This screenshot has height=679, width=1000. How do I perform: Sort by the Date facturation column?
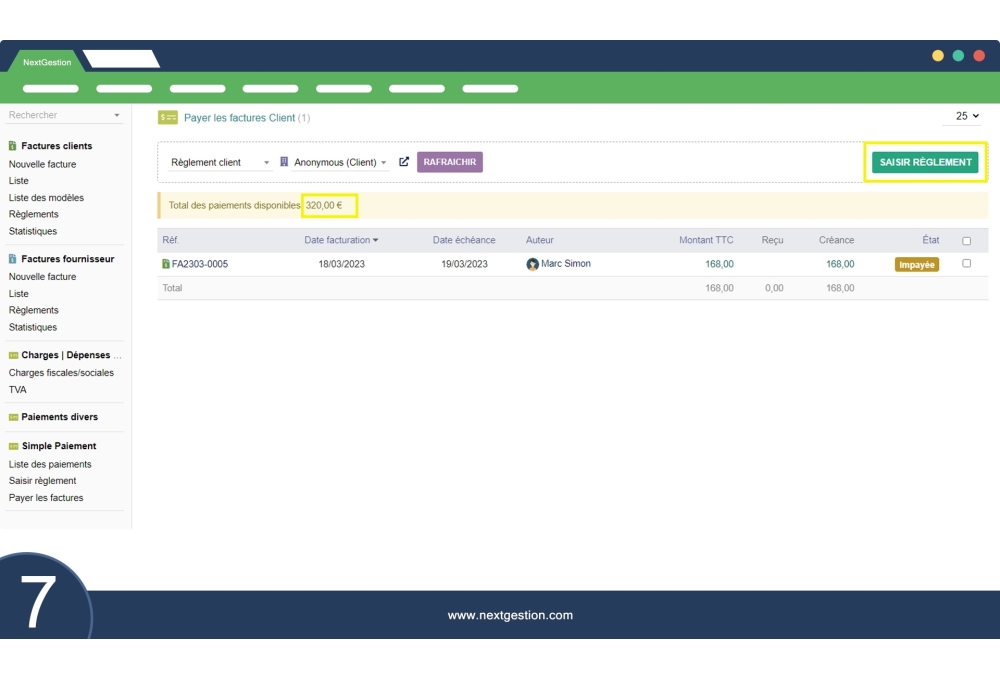341,240
